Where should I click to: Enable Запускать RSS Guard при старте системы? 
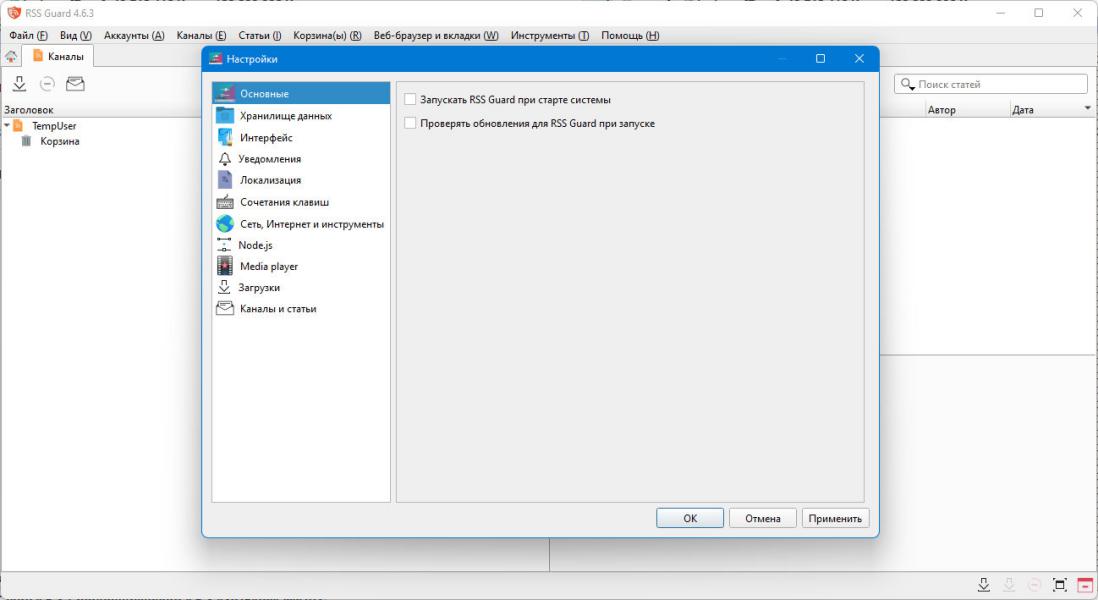(410, 100)
